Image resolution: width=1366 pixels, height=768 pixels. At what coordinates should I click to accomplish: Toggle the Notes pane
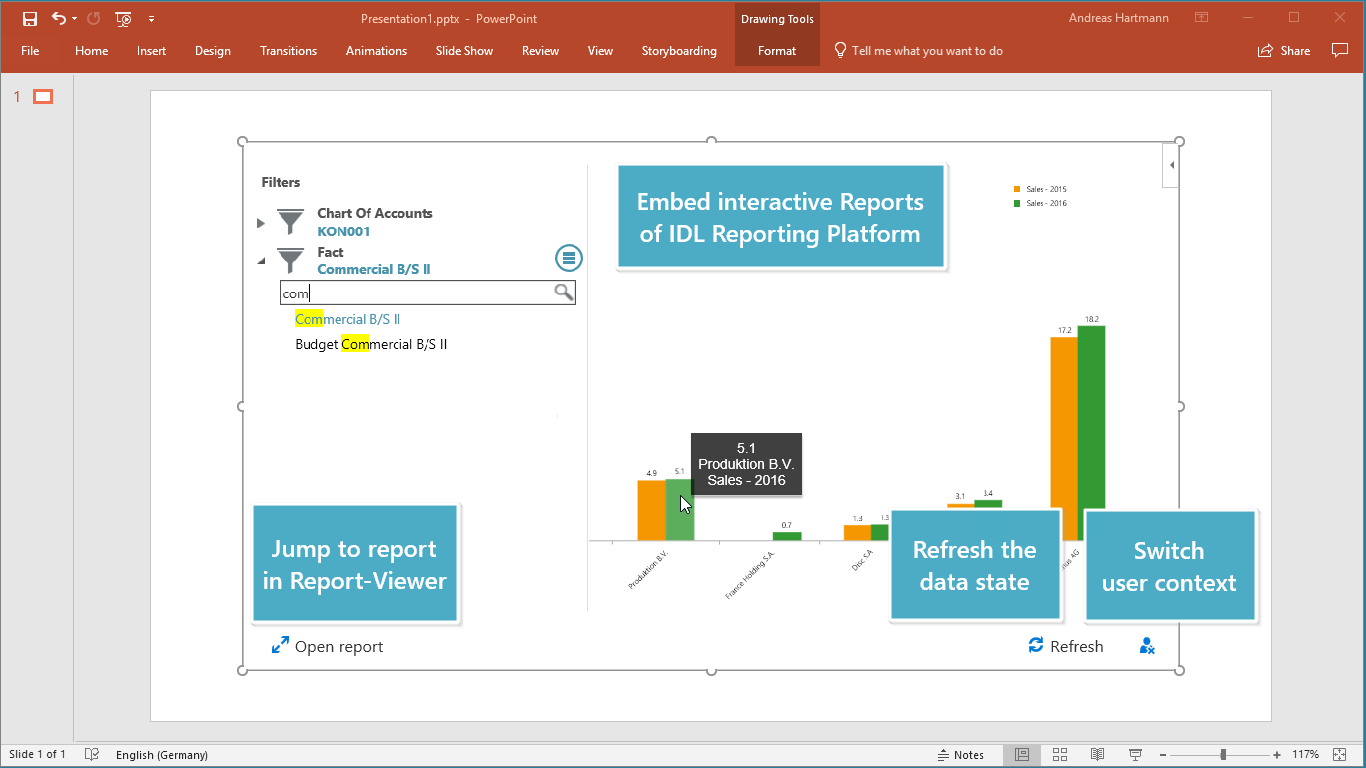click(x=960, y=755)
